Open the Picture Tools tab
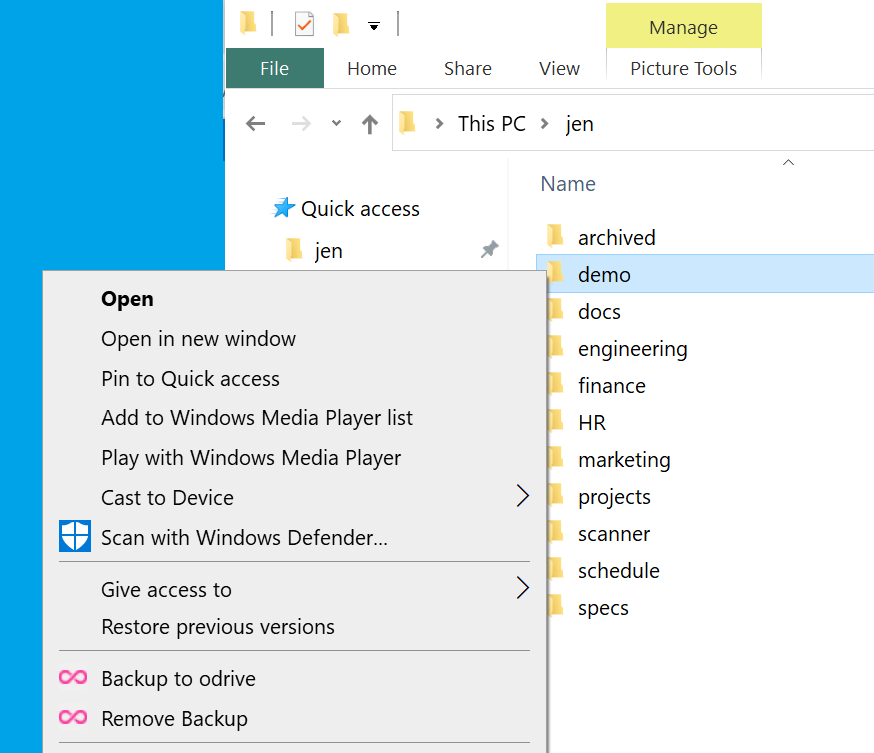This screenshot has height=753, width=874. pyautogui.click(x=683, y=69)
